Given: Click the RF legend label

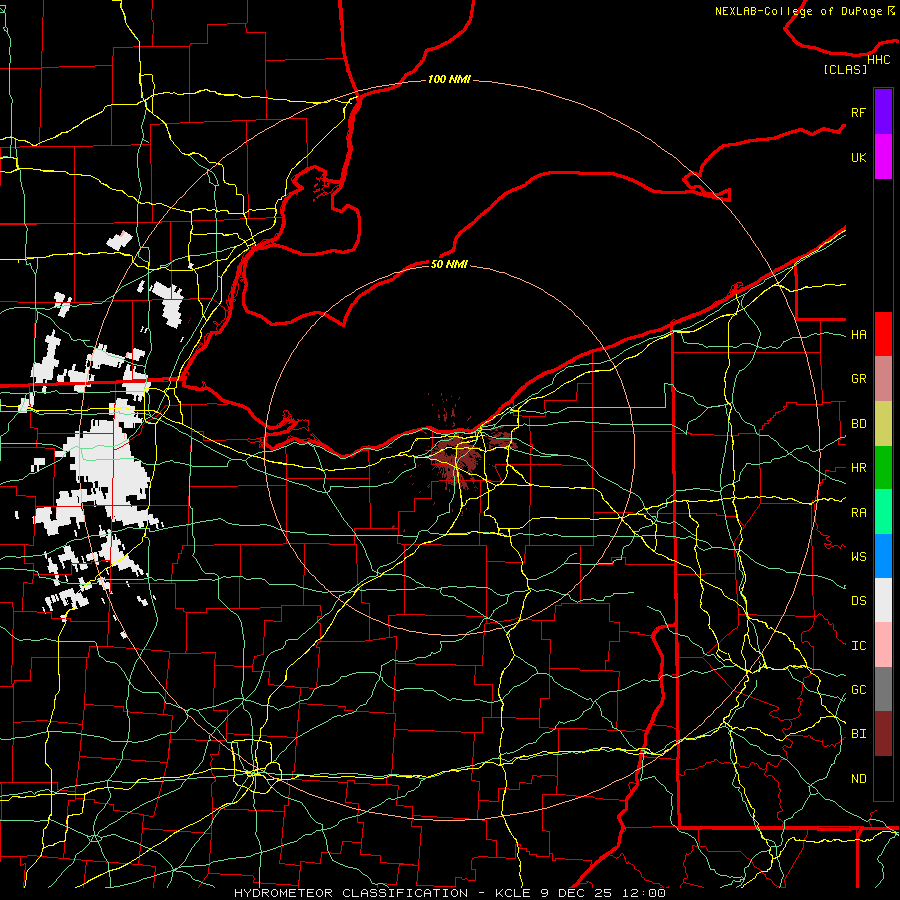Looking at the screenshot, I should pos(858,112).
